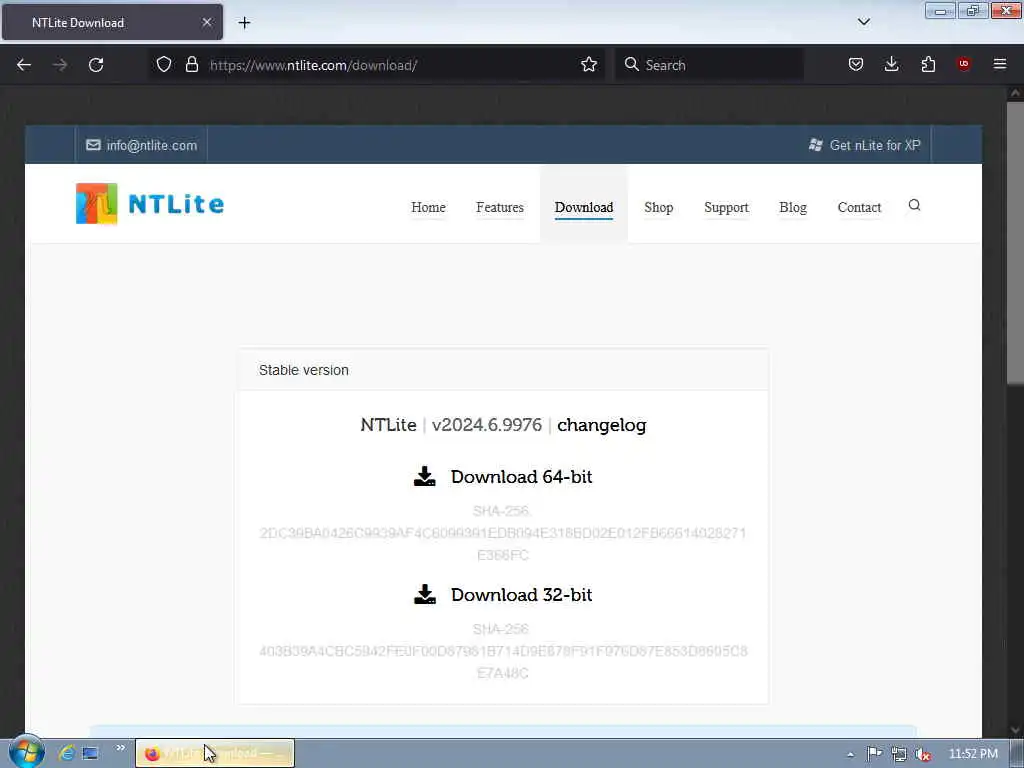The width and height of the screenshot is (1024, 768).
Task: Click the taskbar clock 11:52 PM
Action: click(973, 754)
